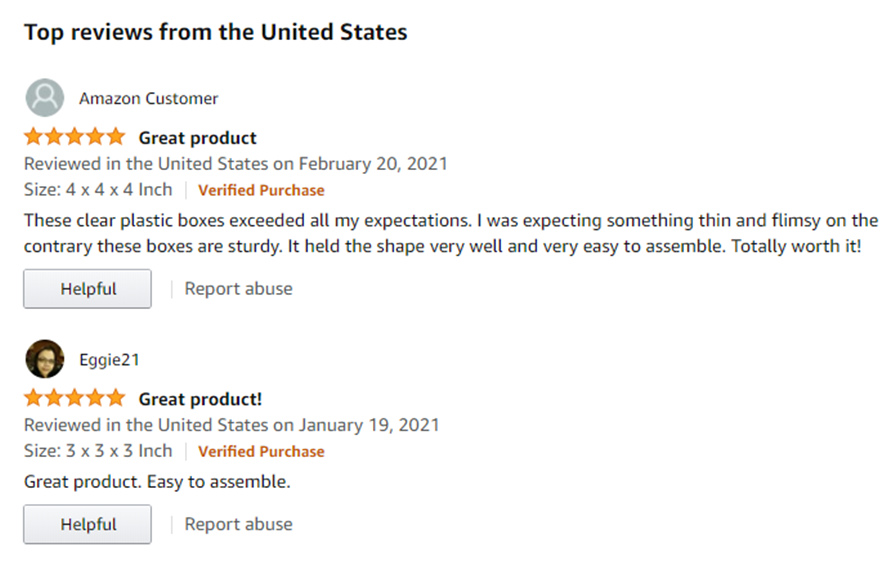895x565 pixels.
Task: Report abuse on Eggie21's review
Action: click(238, 524)
